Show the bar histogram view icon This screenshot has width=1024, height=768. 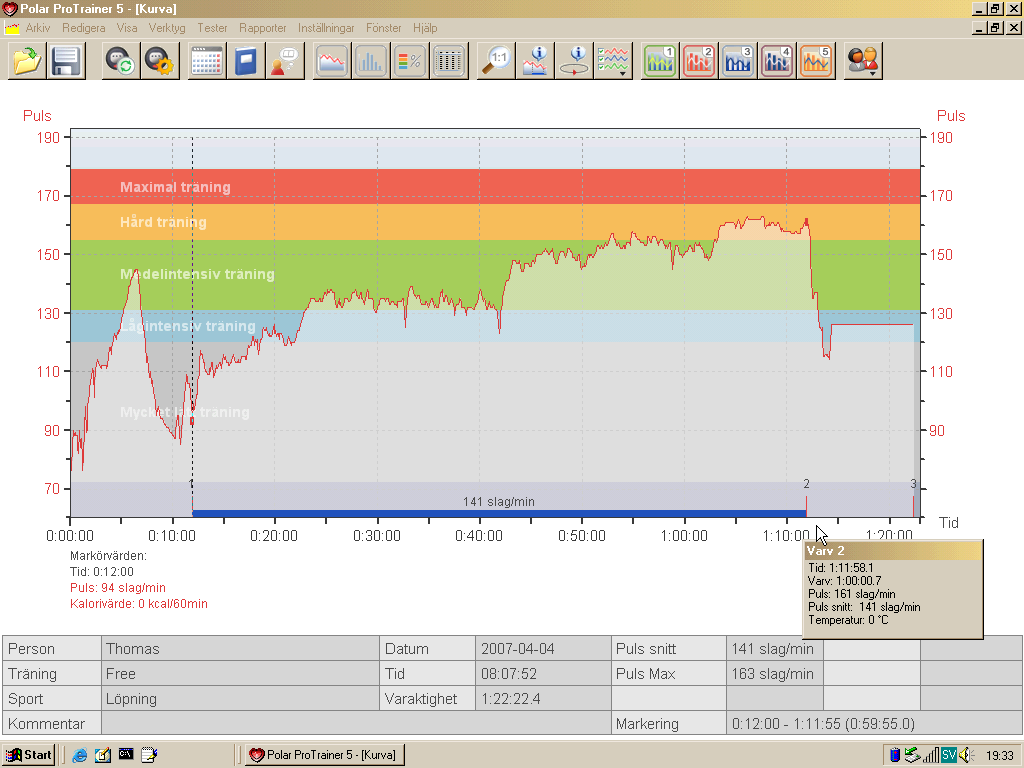coord(371,61)
